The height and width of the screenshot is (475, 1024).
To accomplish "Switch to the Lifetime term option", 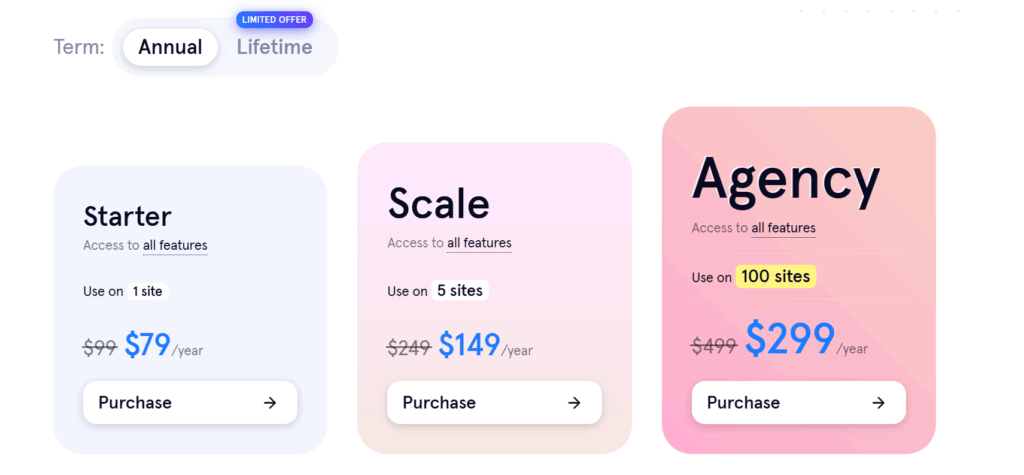I will click(274, 47).
